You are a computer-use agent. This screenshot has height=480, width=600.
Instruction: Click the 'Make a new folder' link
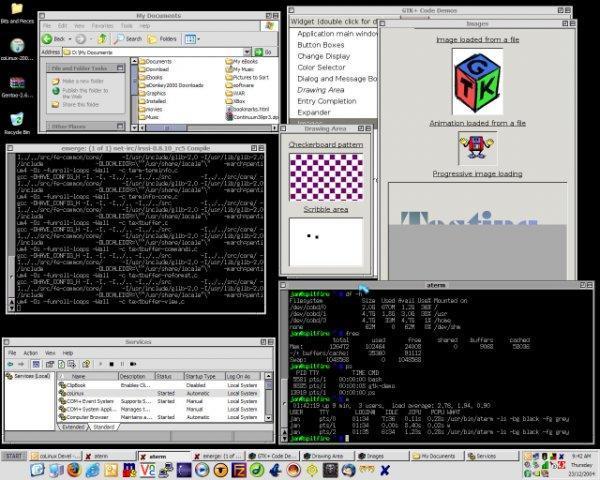click(83, 81)
